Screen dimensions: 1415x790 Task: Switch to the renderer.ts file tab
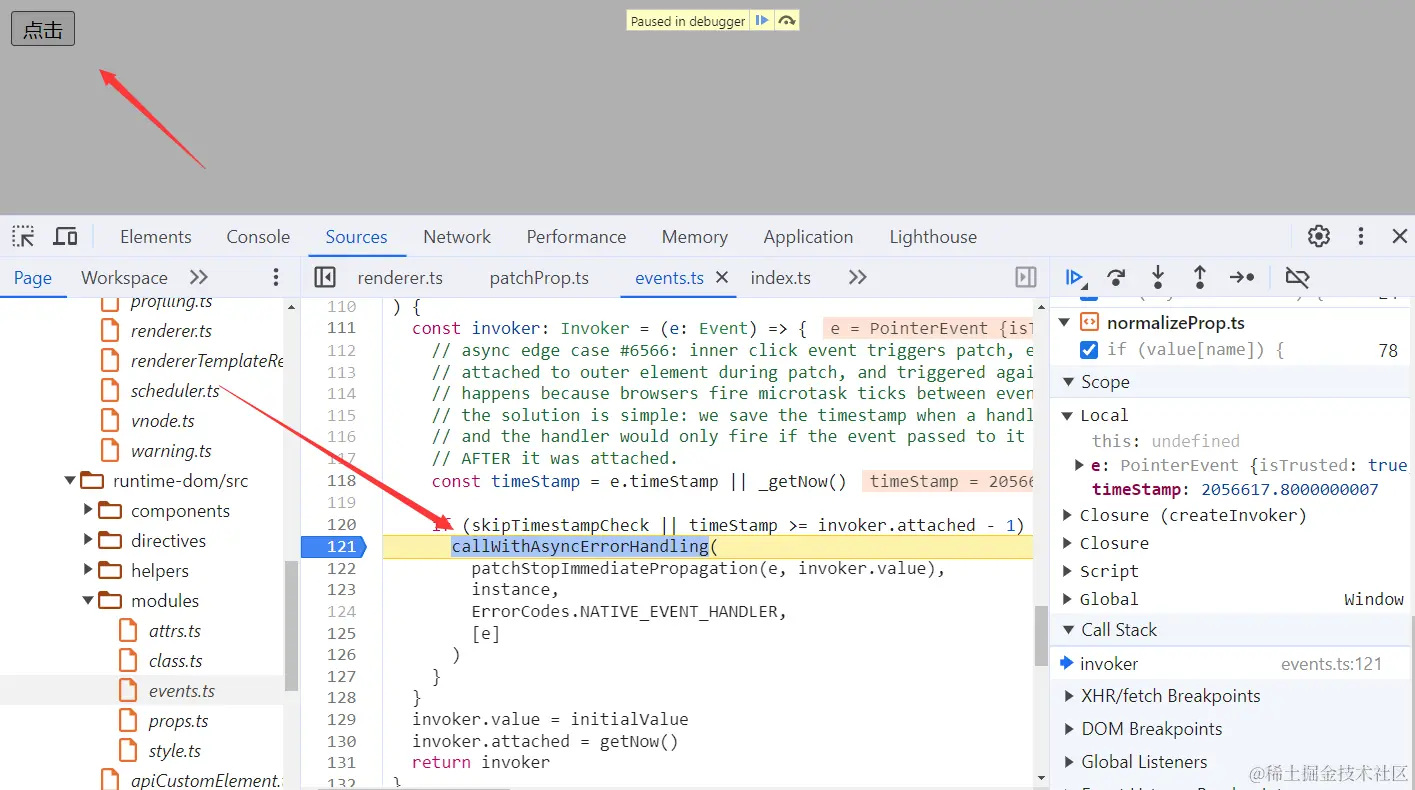tap(400, 278)
